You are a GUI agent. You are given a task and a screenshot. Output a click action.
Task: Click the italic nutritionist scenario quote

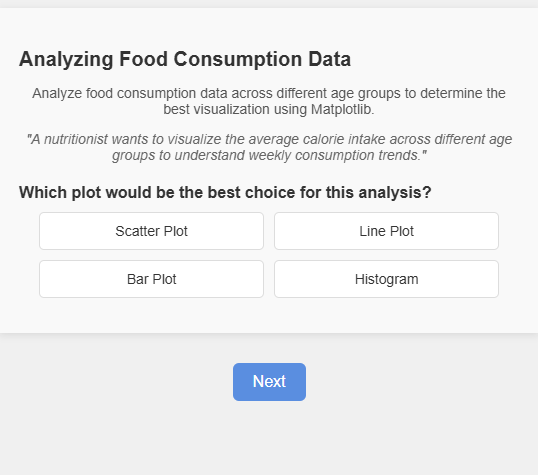[x=269, y=147]
